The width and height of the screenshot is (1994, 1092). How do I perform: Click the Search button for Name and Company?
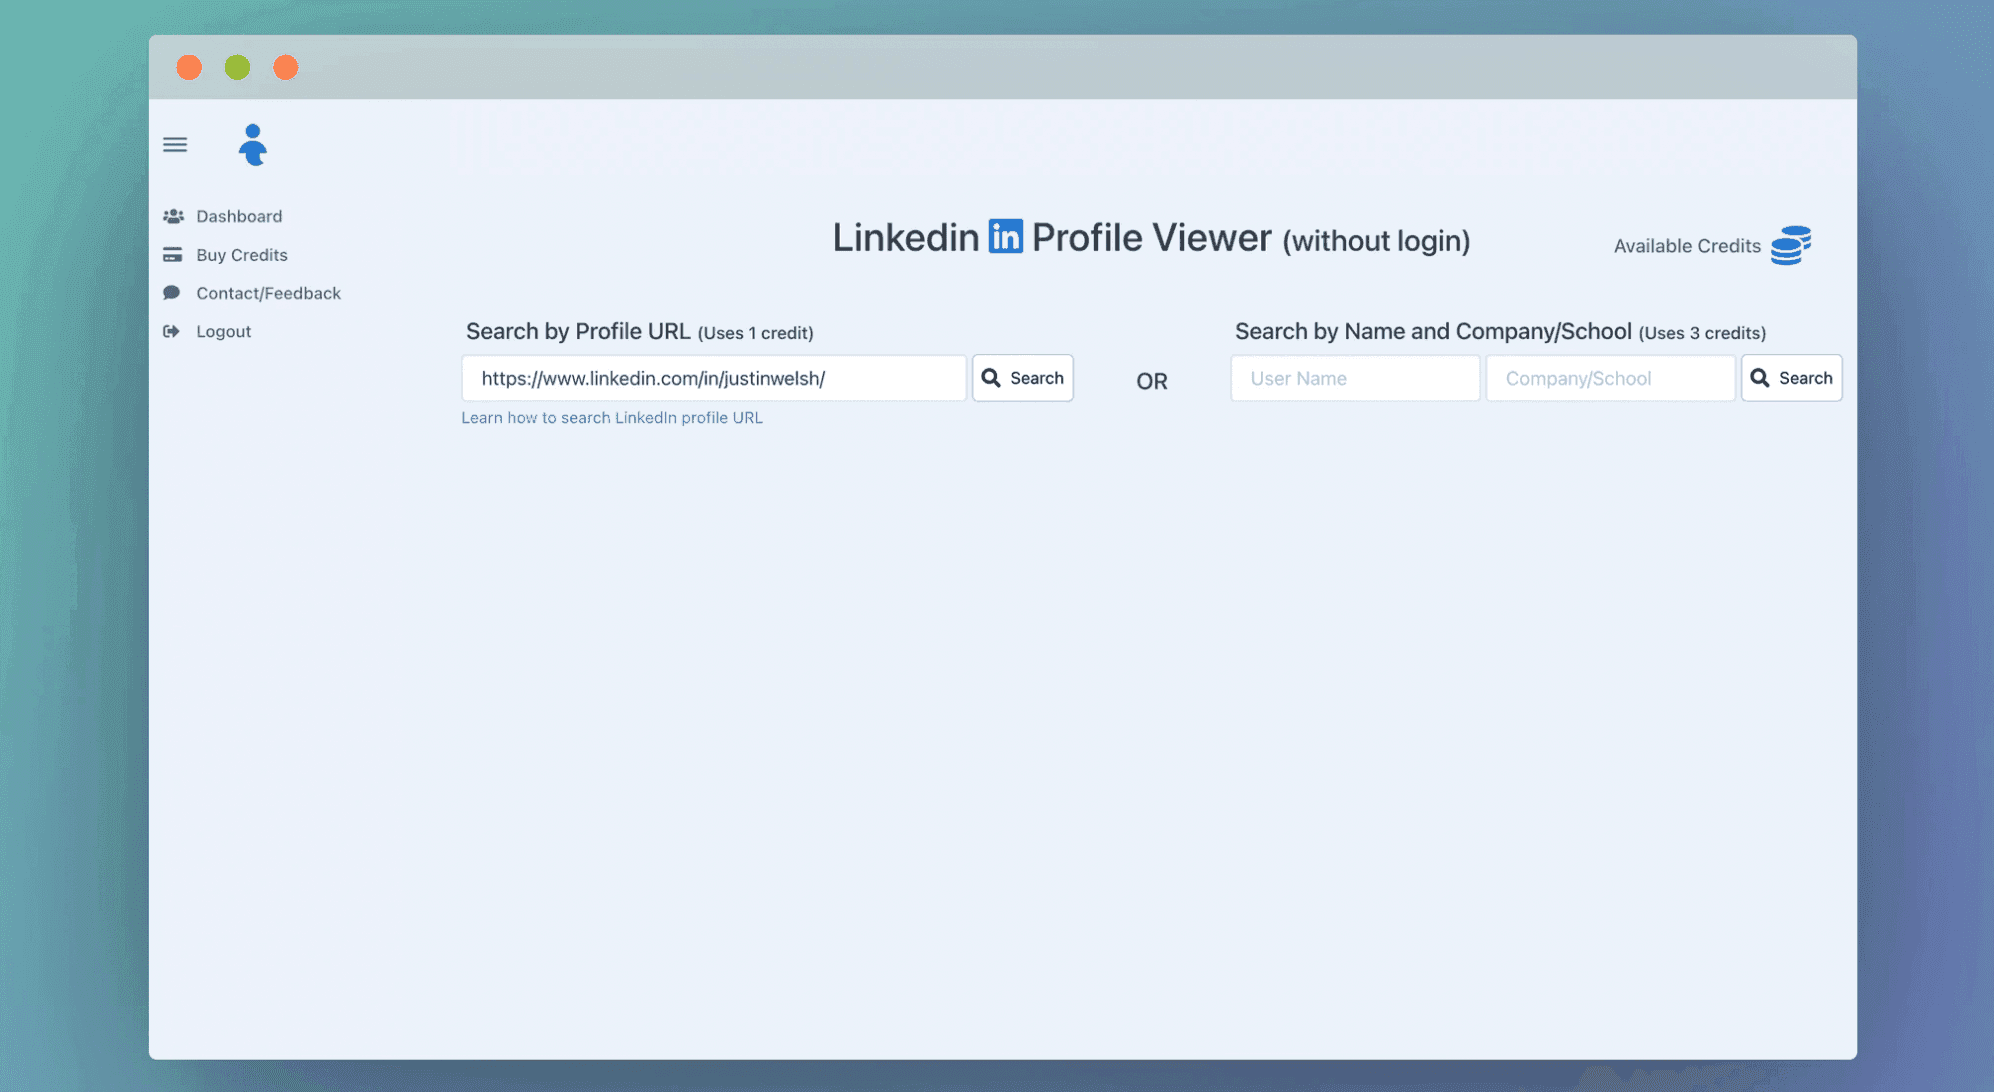(x=1792, y=378)
